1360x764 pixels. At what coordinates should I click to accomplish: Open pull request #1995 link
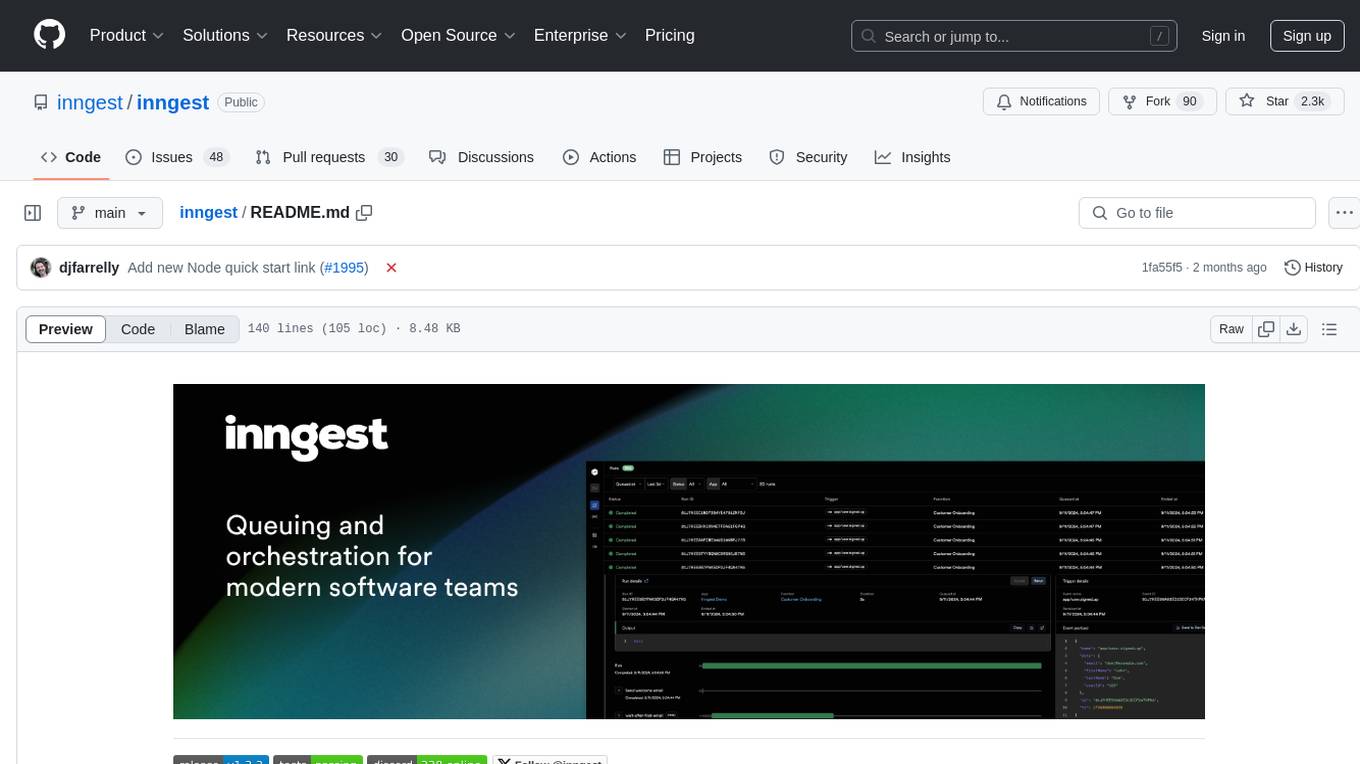343,268
